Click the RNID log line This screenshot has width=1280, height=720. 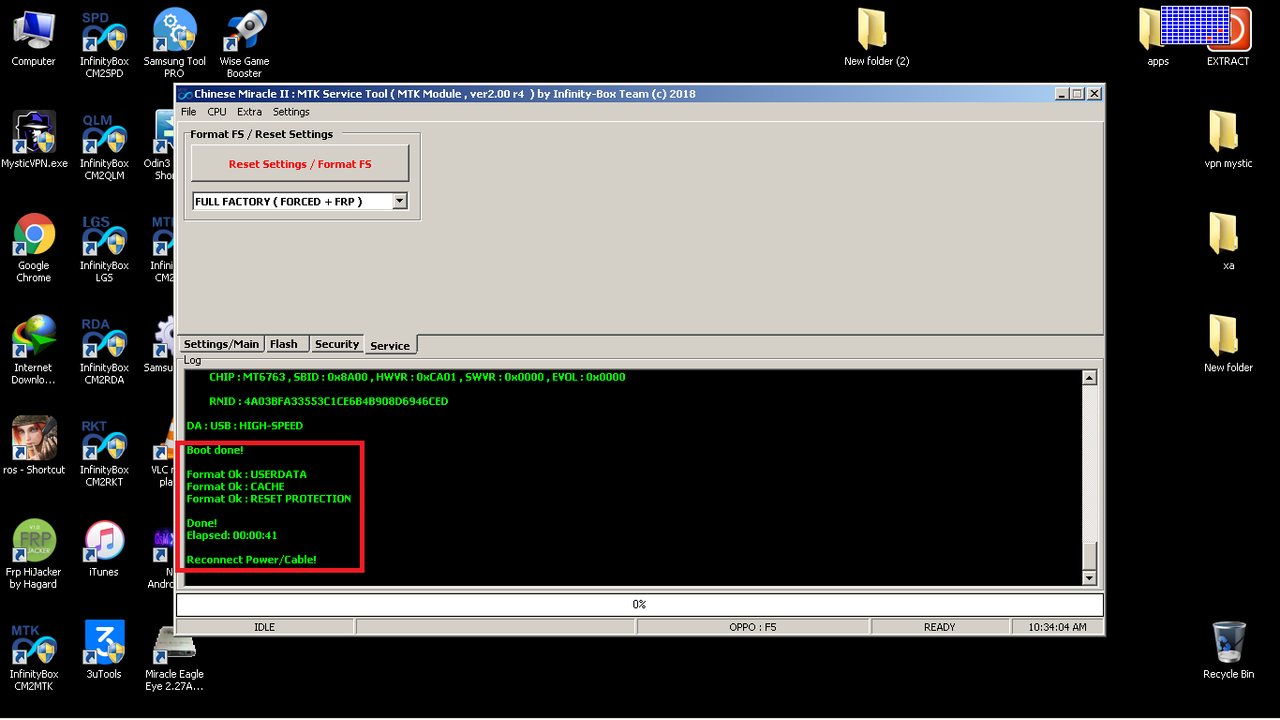(x=328, y=402)
